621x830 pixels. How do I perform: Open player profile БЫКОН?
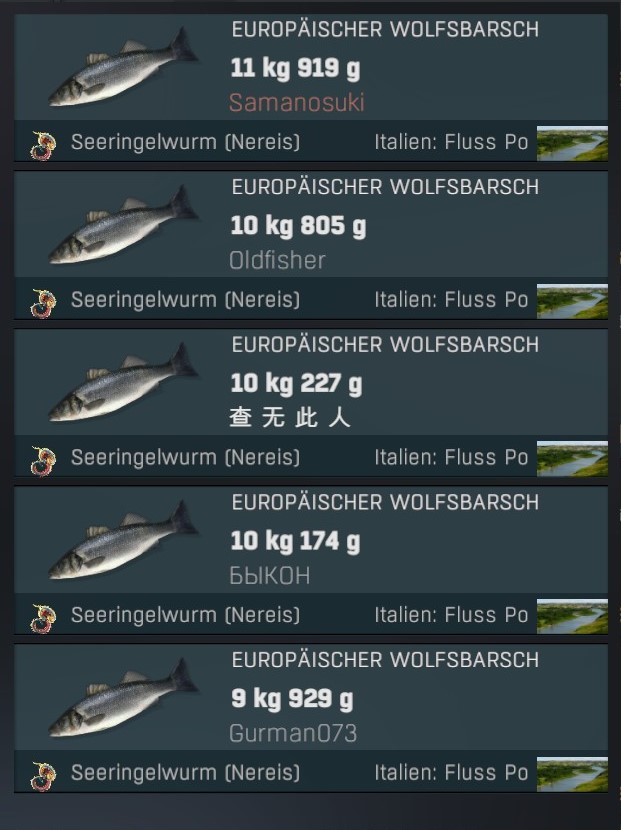269,576
